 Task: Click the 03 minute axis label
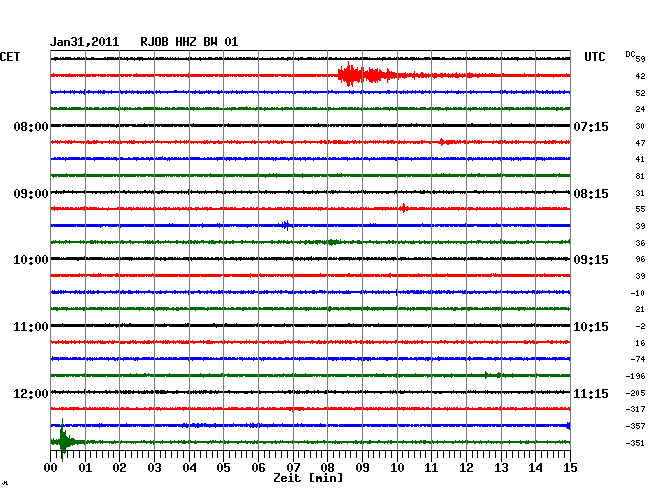155,468
